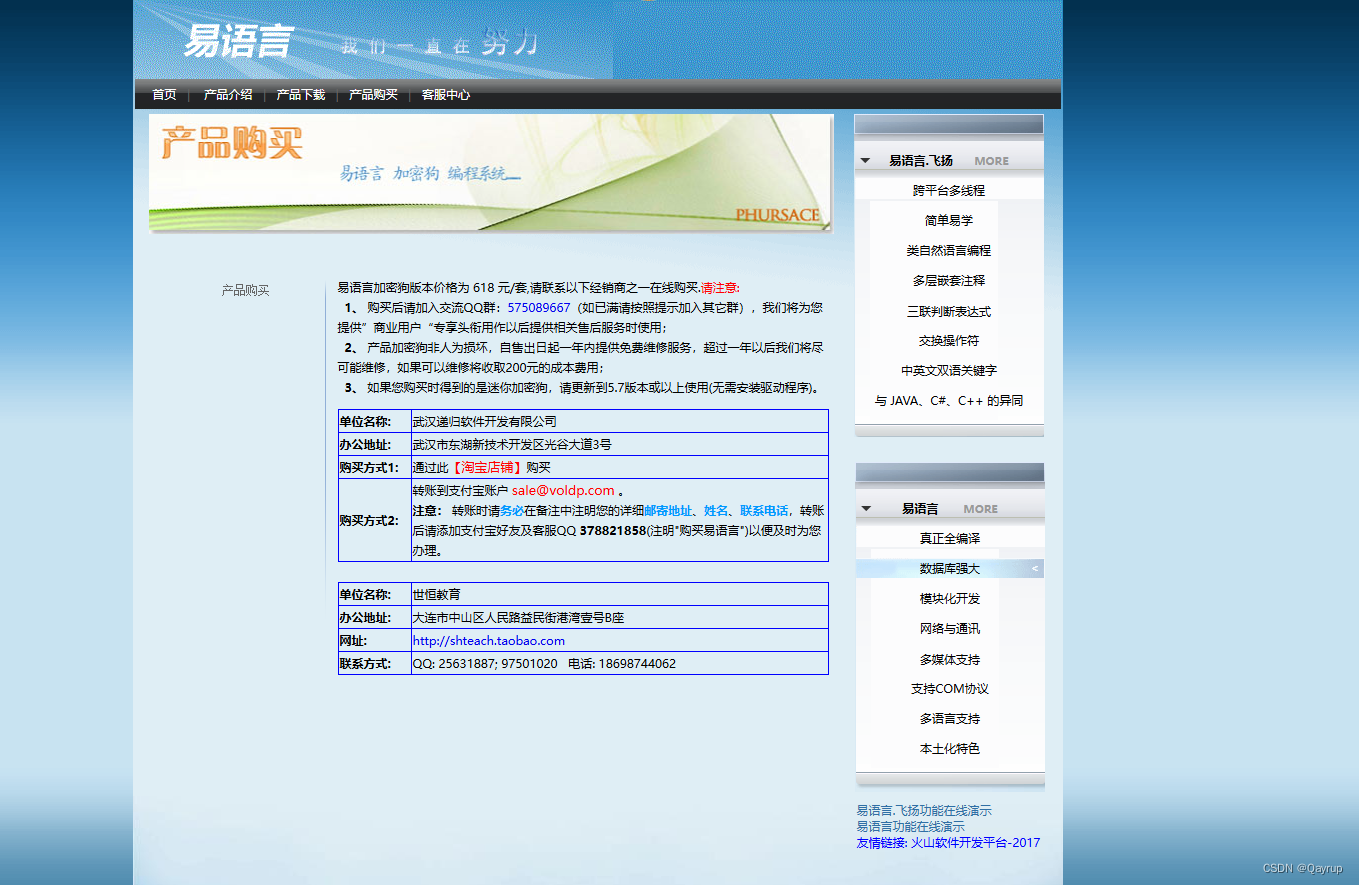Click the 购买方式1 row header

pos(375,467)
